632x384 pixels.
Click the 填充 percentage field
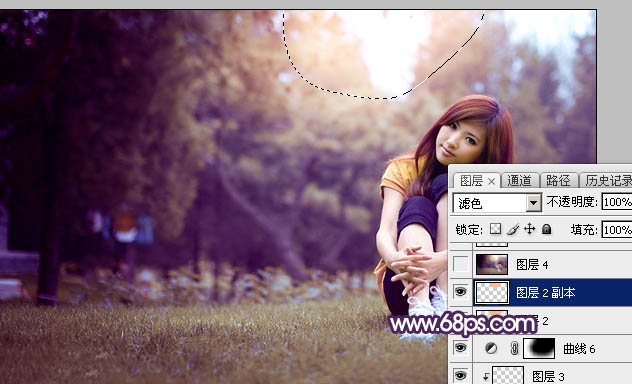(x=617, y=230)
